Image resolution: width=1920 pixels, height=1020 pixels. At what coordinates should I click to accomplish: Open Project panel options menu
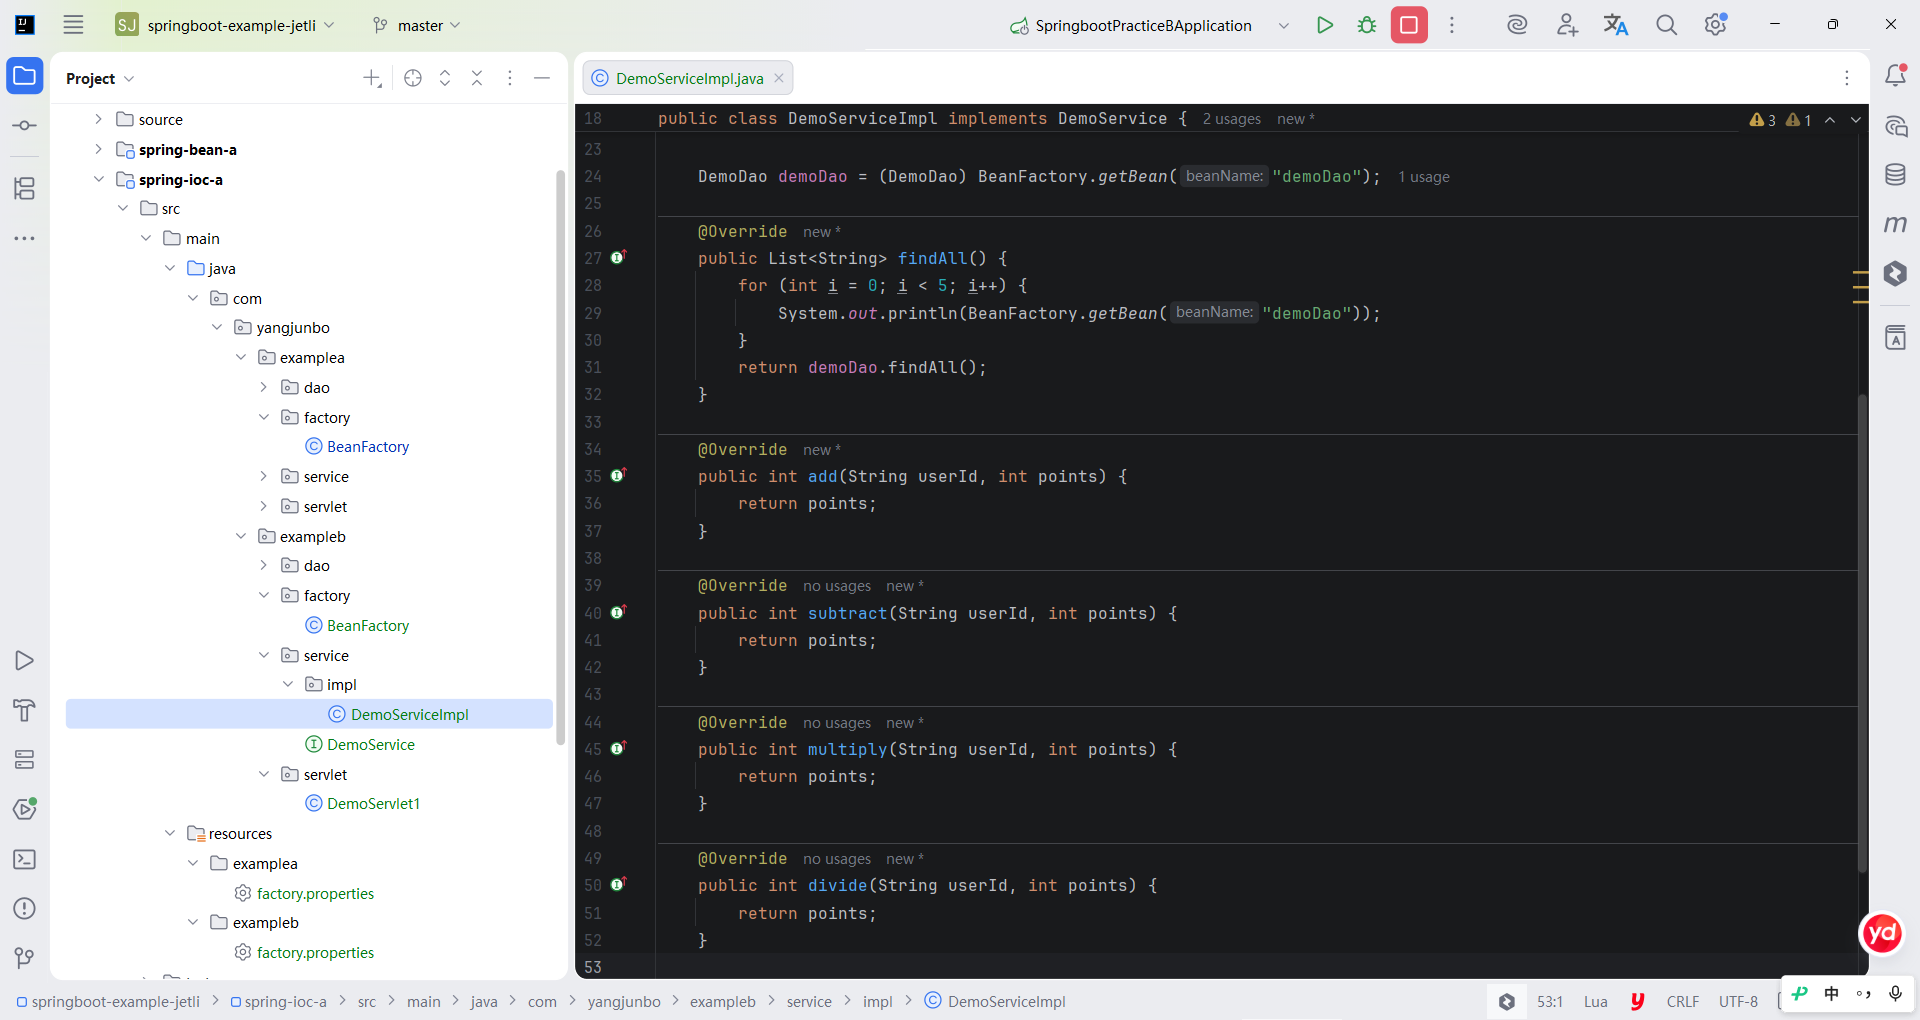pos(510,78)
